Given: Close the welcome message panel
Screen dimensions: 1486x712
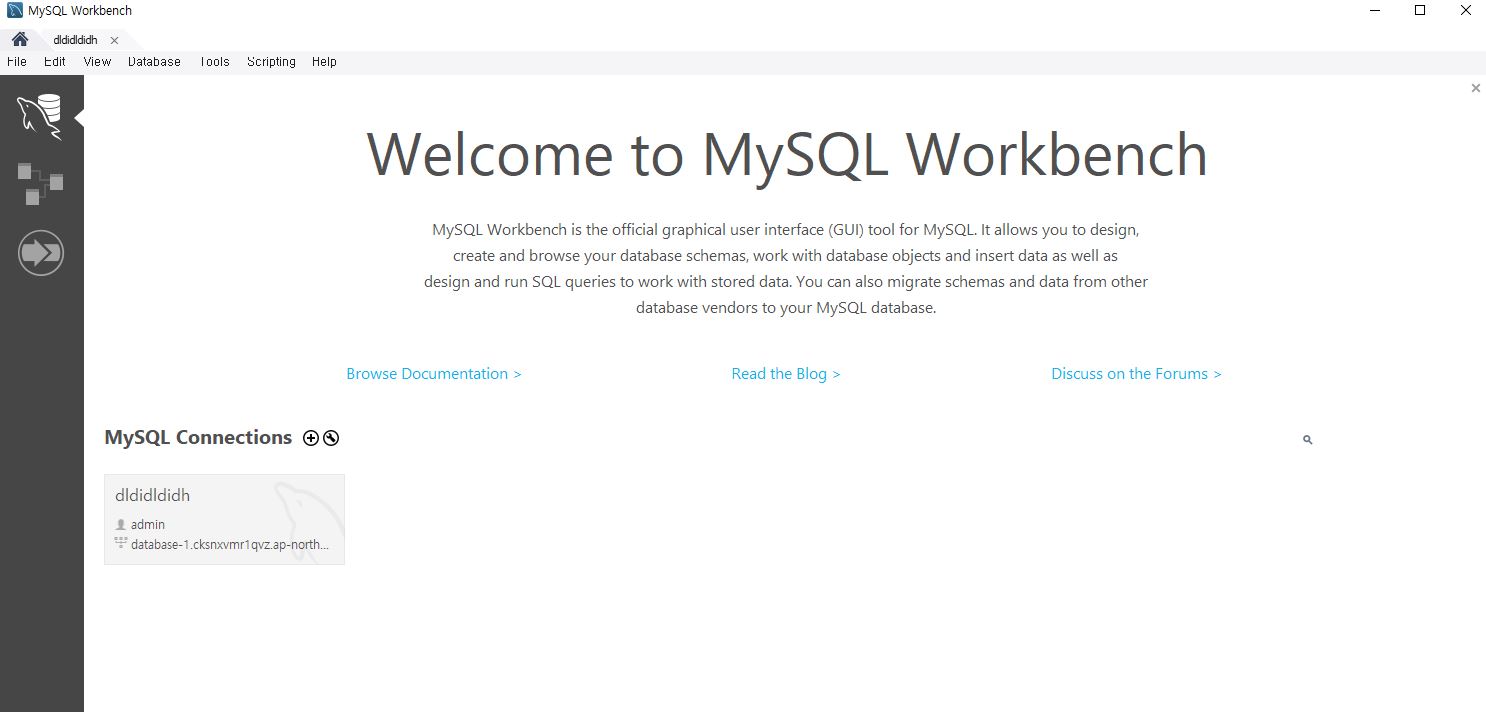Looking at the screenshot, I should click(1475, 88).
